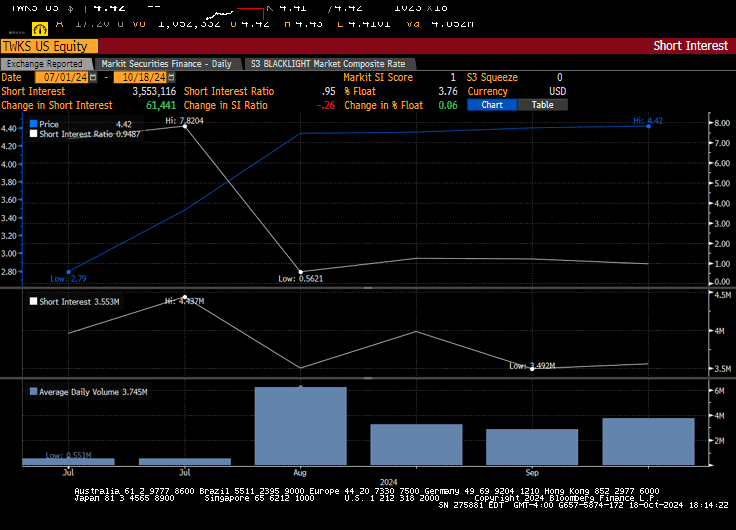Click the rightmost October volume bar

point(648,442)
